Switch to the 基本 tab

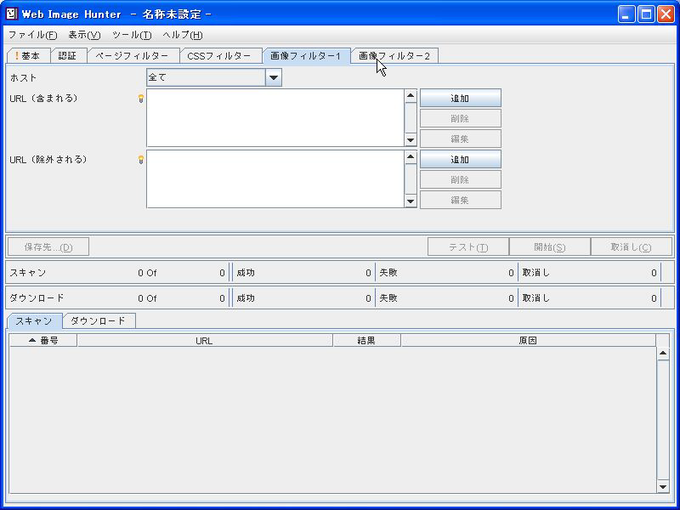(x=29, y=56)
